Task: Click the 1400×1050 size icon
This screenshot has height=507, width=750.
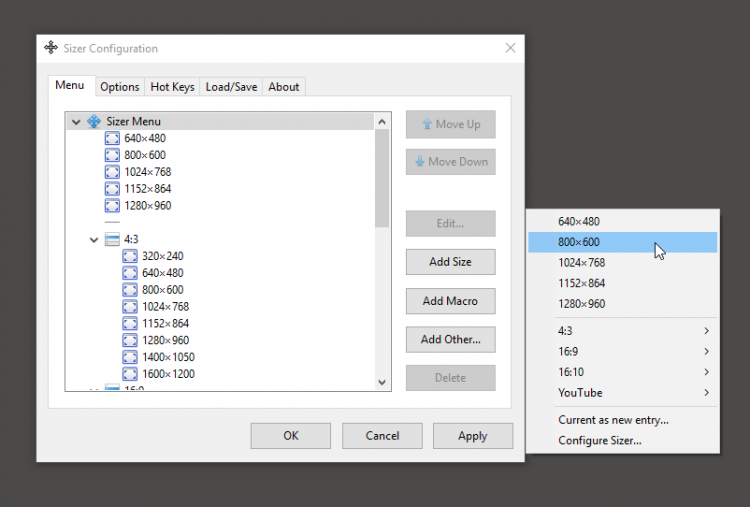Action: [130, 357]
